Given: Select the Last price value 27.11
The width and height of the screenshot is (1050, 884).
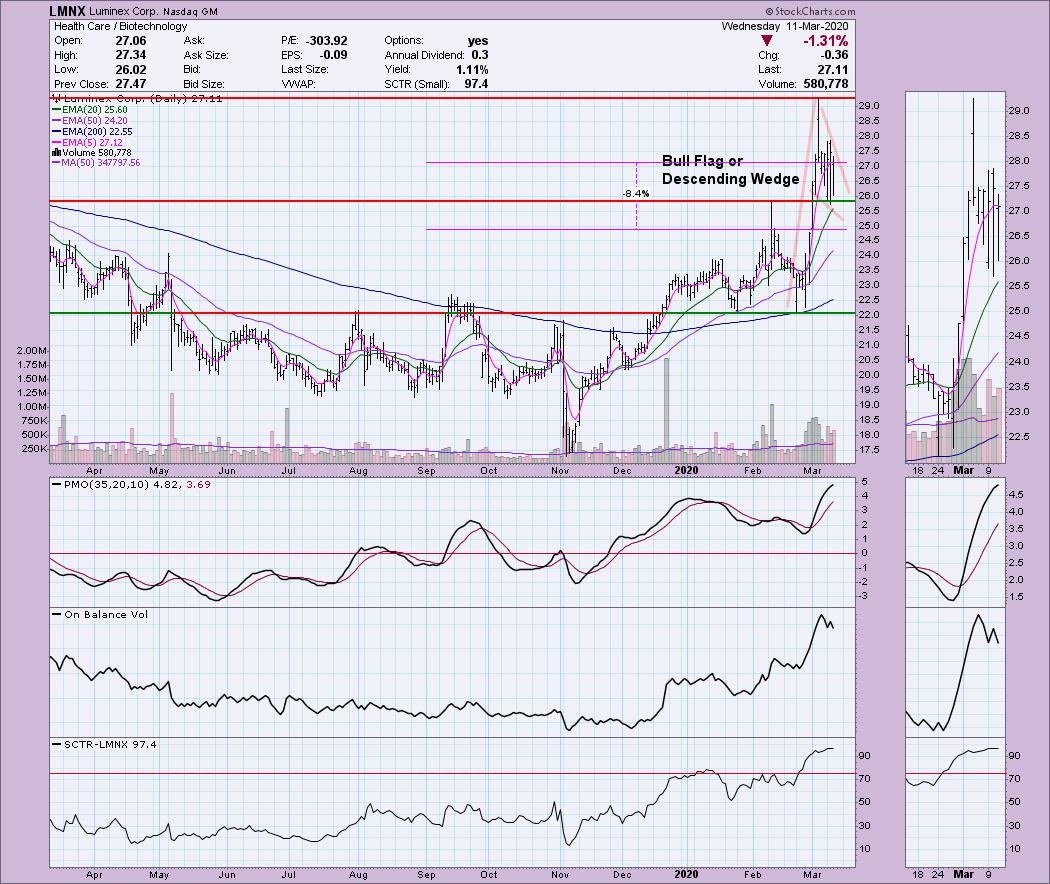Looking at the screenshot, I should click(x=833, y=70).
